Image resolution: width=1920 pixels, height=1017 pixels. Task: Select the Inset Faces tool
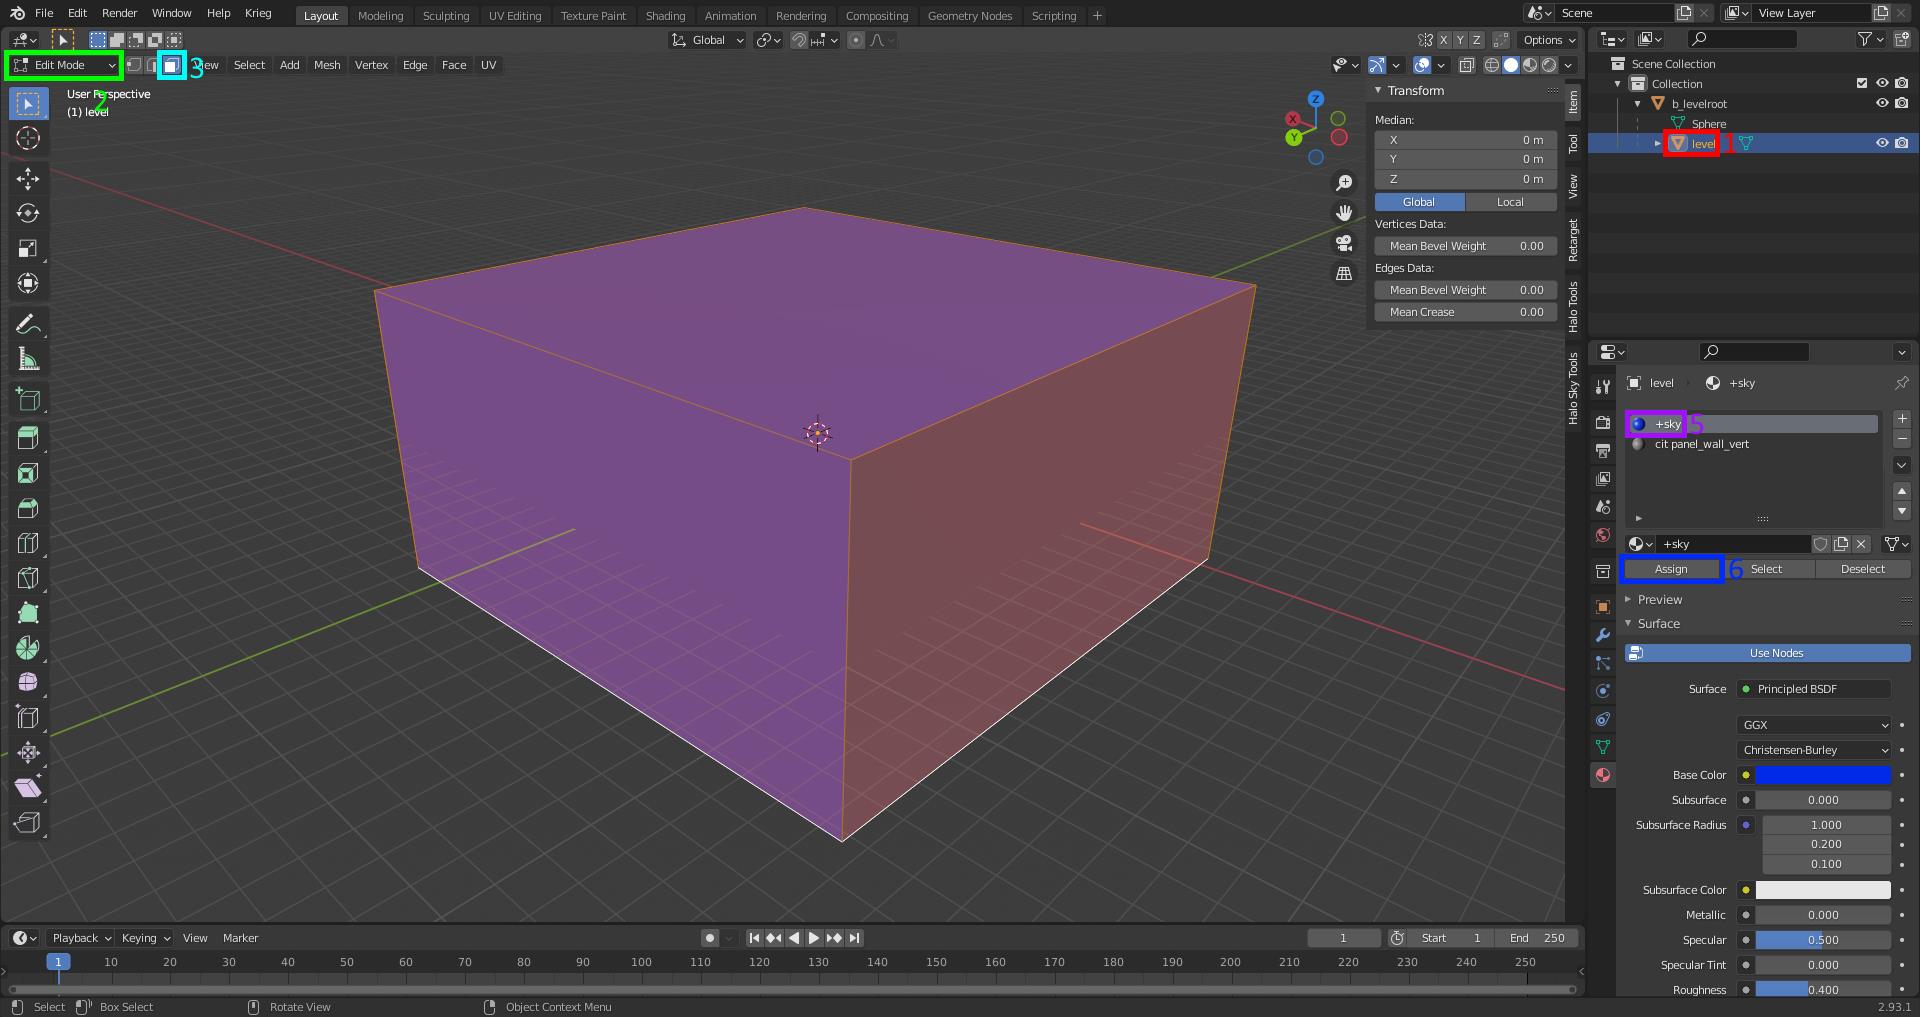28,473
